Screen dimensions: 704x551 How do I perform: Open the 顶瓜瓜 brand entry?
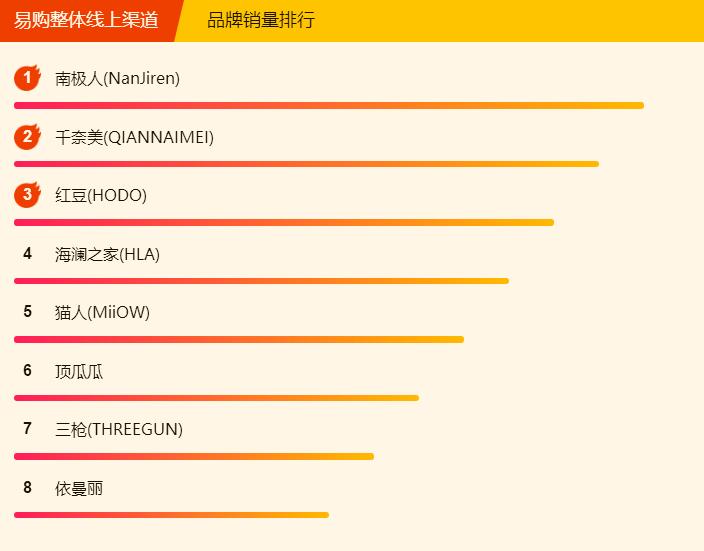79,372
